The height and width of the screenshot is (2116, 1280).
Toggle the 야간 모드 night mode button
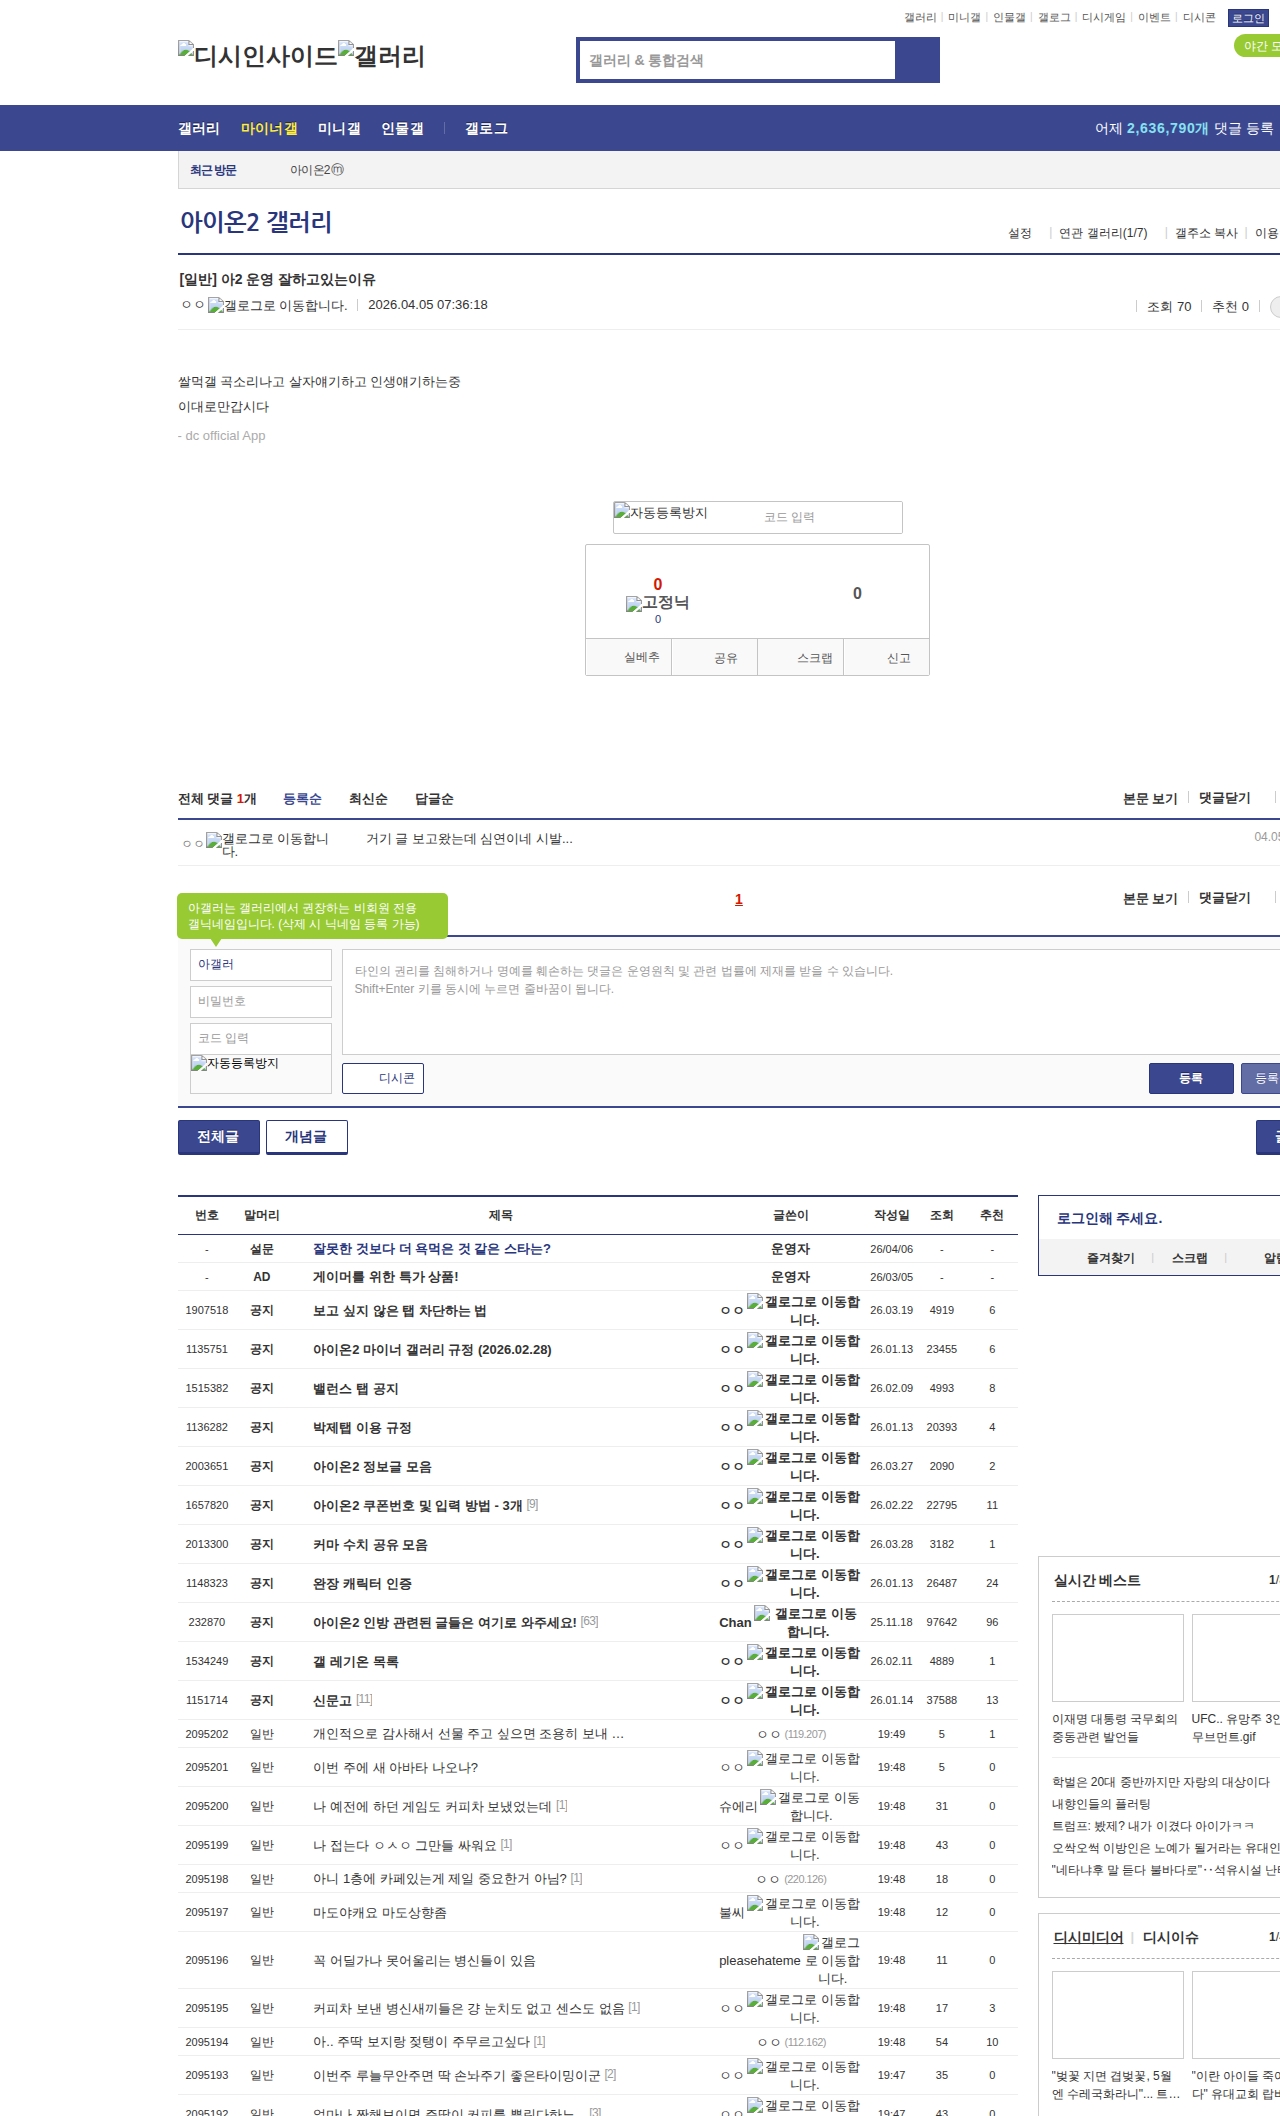[1258, 46]
